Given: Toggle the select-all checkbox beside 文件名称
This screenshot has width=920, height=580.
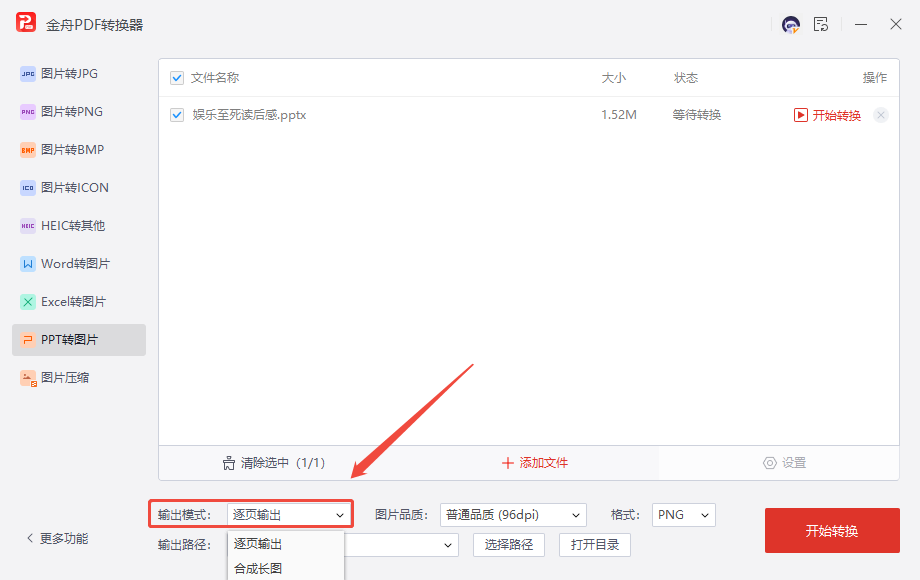Looking at the screenshot, I should 177,78.
